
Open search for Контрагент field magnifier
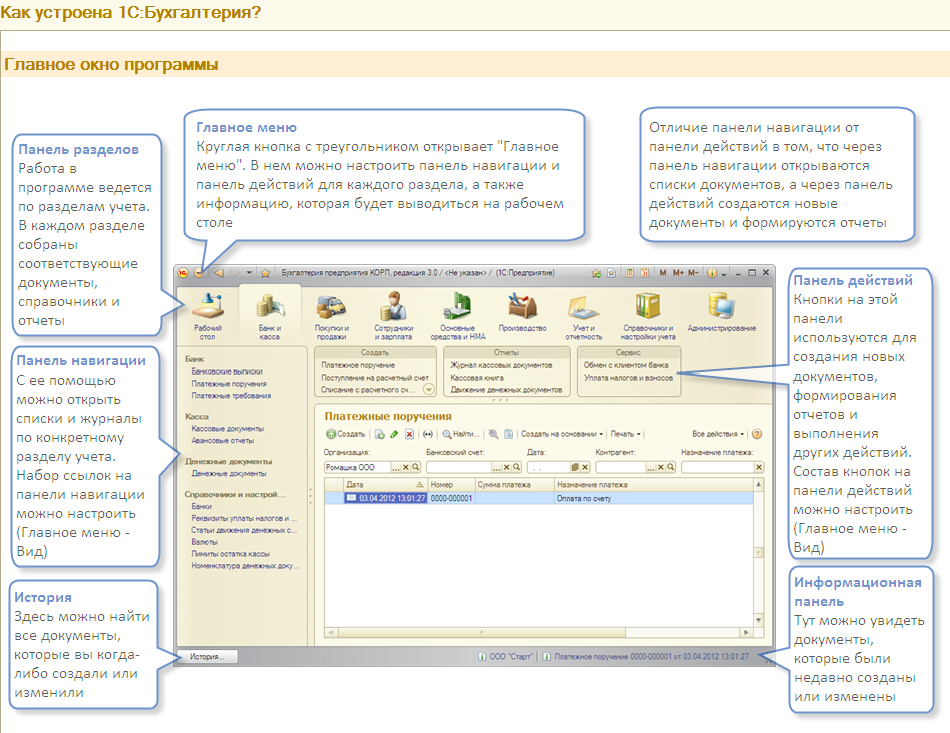pos(671,467)
